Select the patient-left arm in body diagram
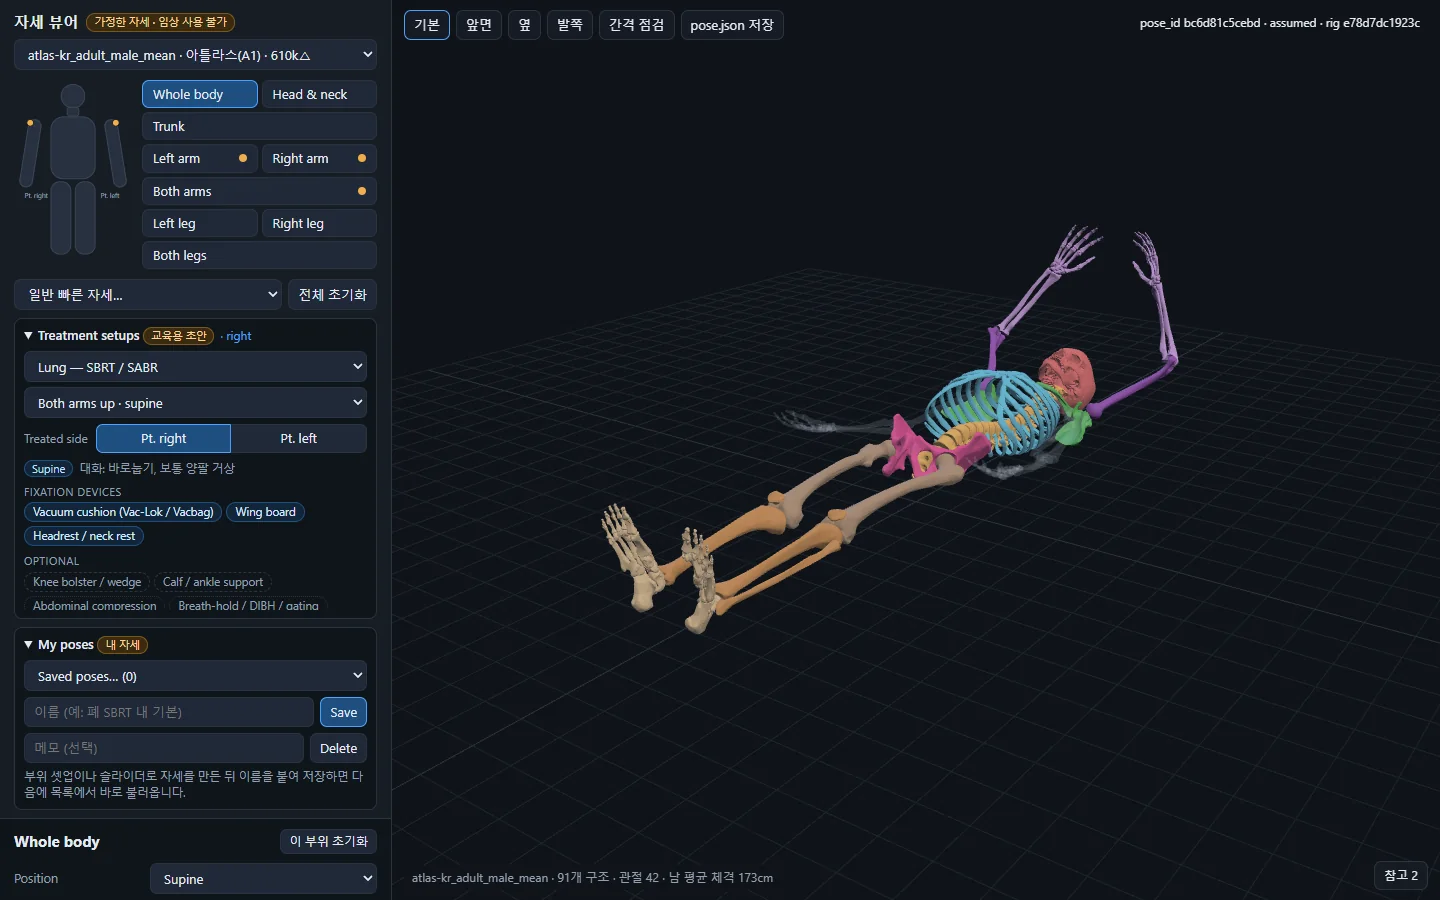This screenshot has width=1440, height=900. [x=115, y=153]
